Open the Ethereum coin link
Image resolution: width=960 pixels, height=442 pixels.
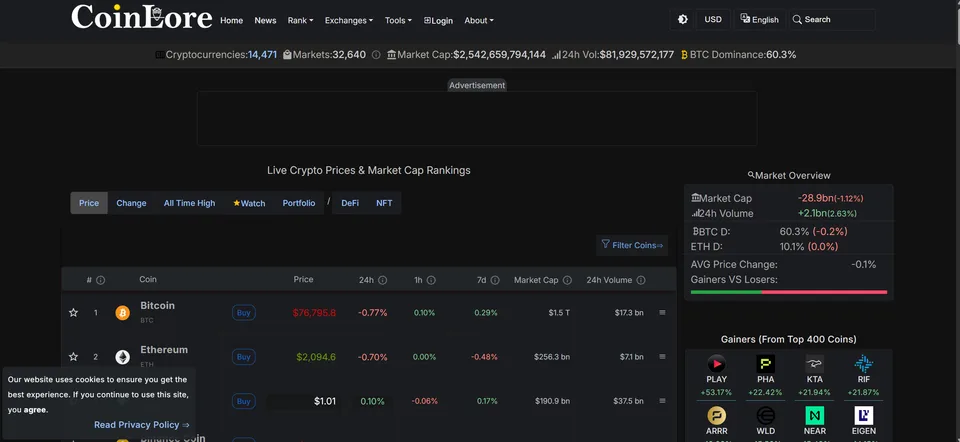(164, 350)
